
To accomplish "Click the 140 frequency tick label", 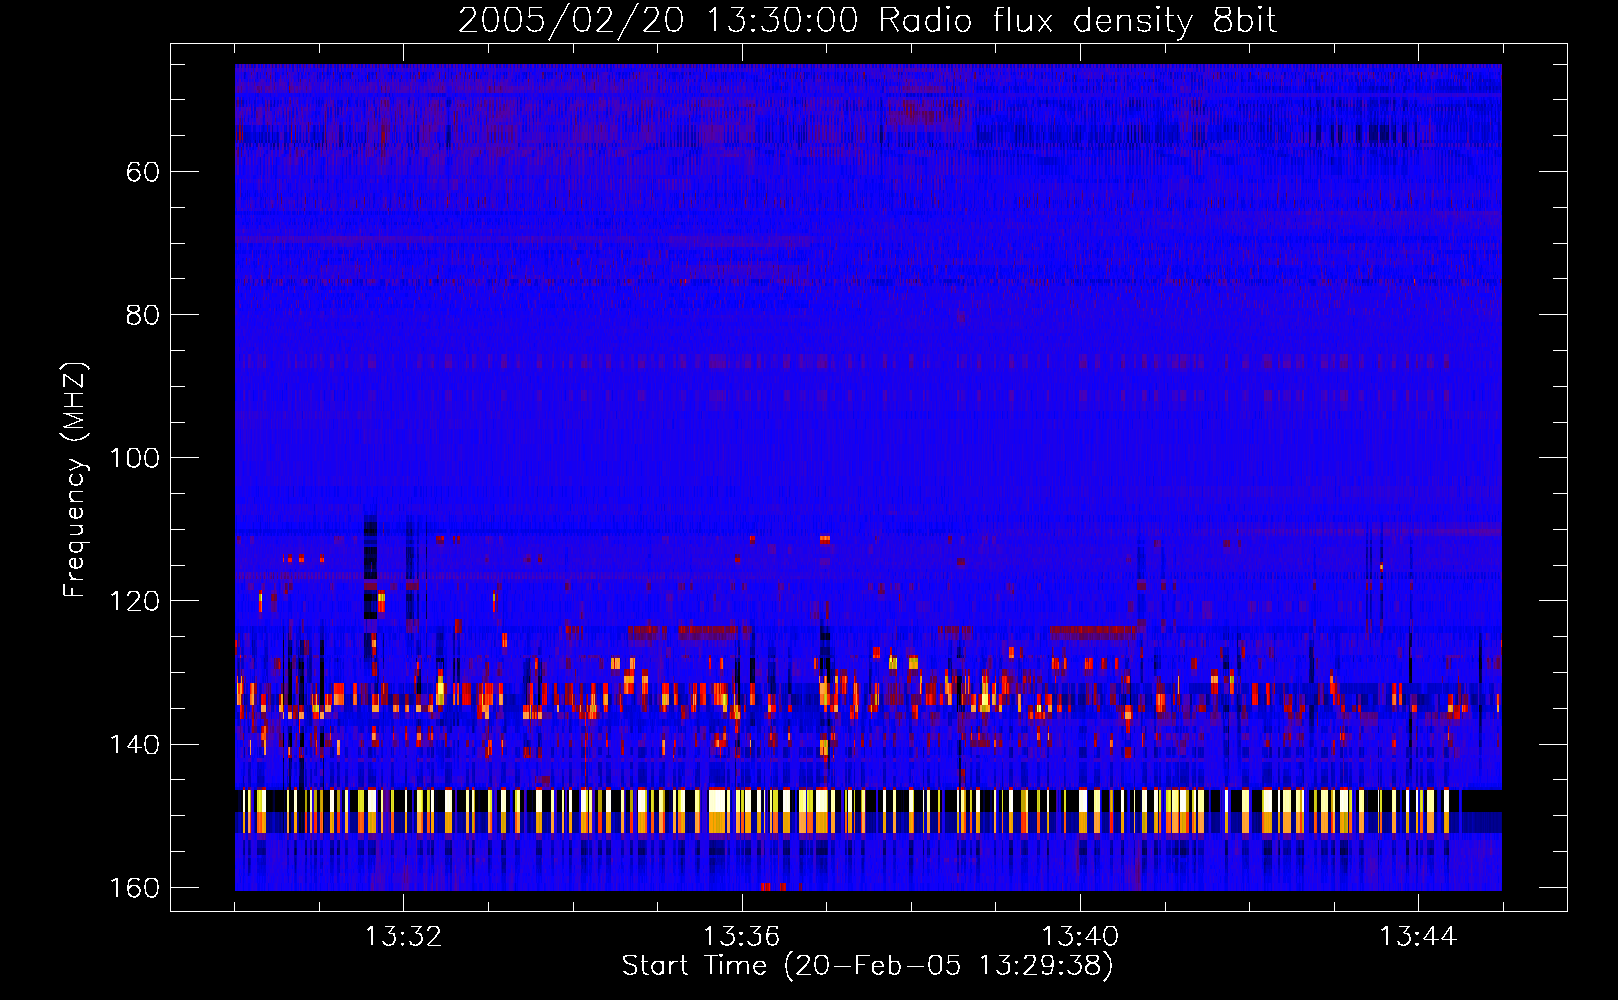I will click(134, 745).
